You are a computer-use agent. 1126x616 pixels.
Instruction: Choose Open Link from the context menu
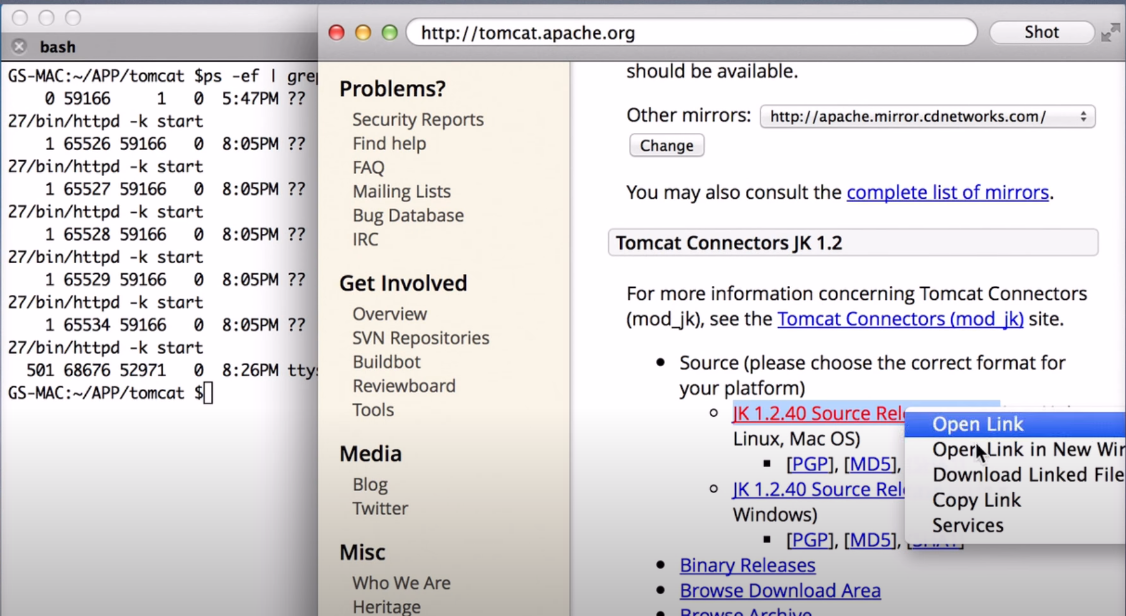1015,424
